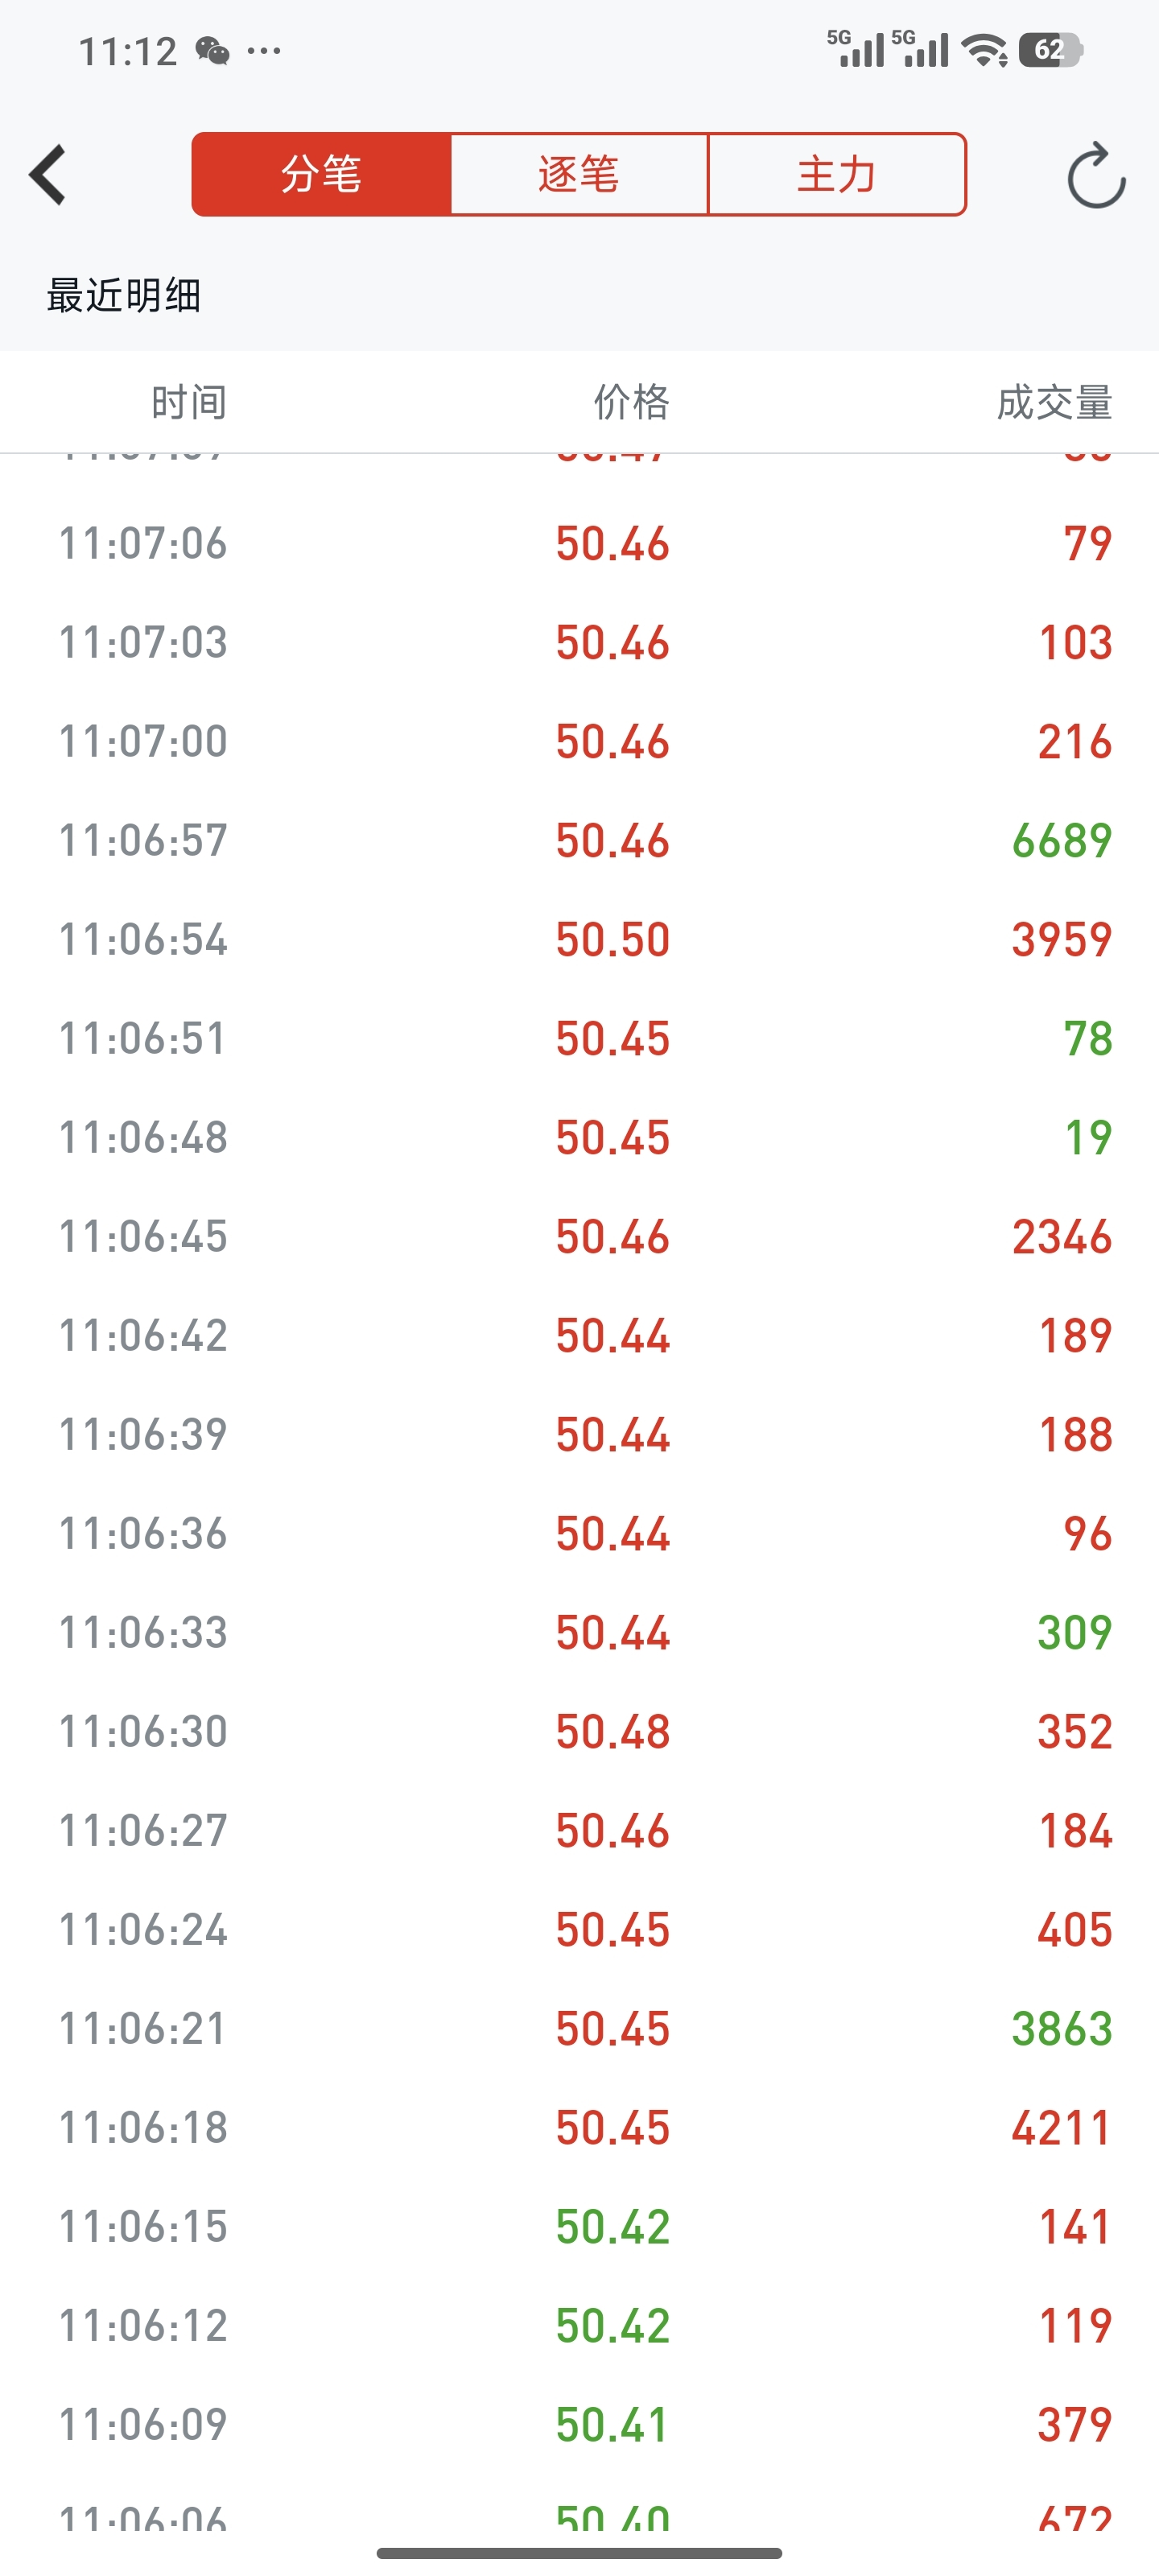Tap the 11:06:15 trade at 50.42
Image resolution: width=1159 pixels, height=2576 pixels.
point(580,2226)
